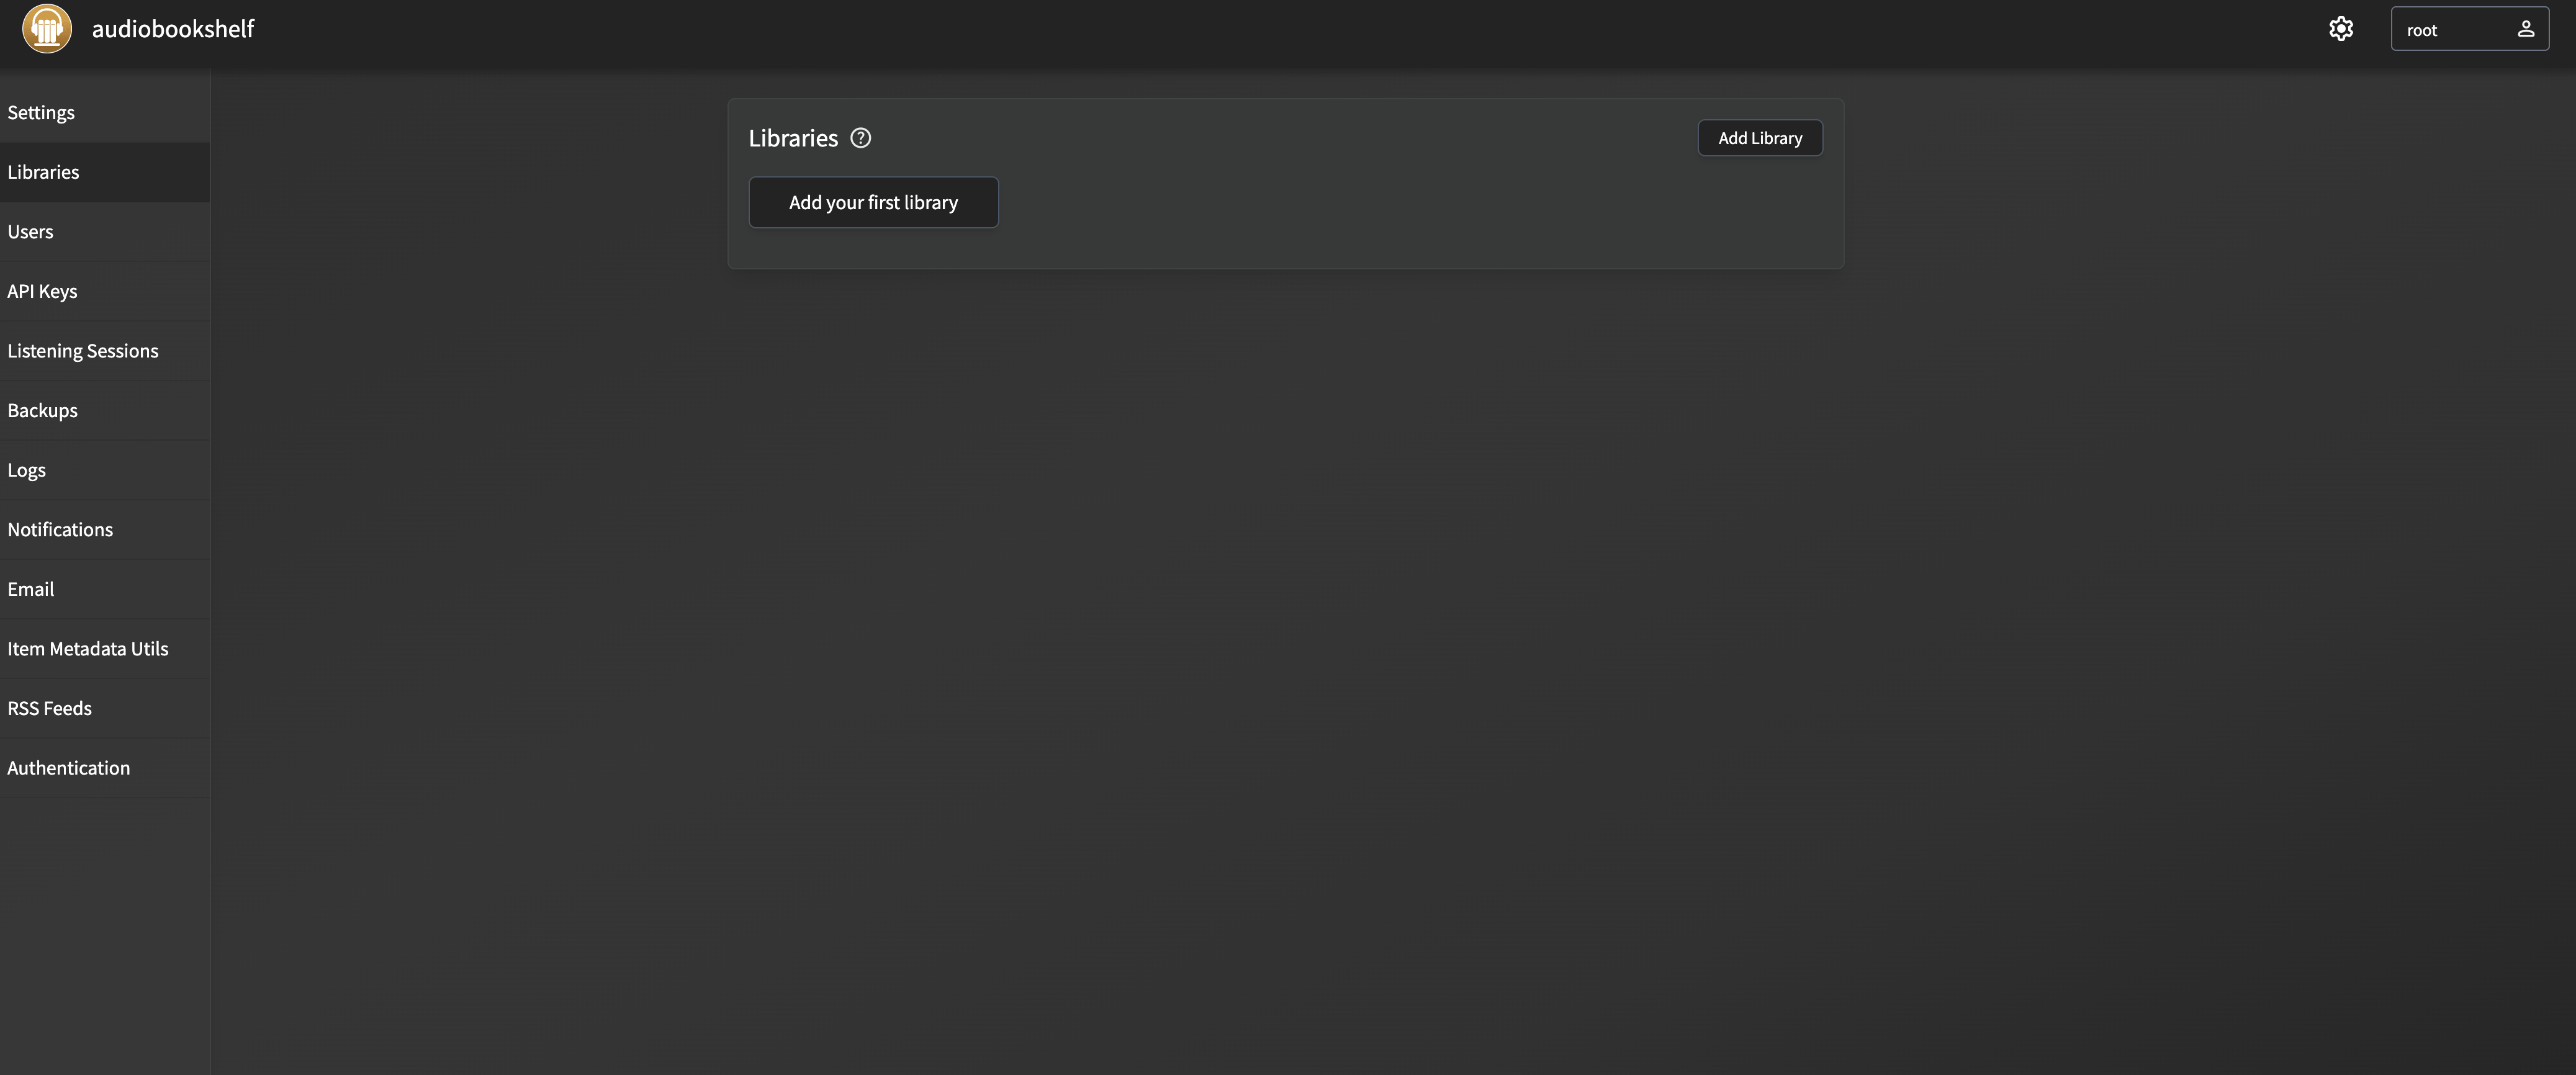Open the API Keys section
The width and height of the screenshot is (2576, 1075).
[42, 291]
